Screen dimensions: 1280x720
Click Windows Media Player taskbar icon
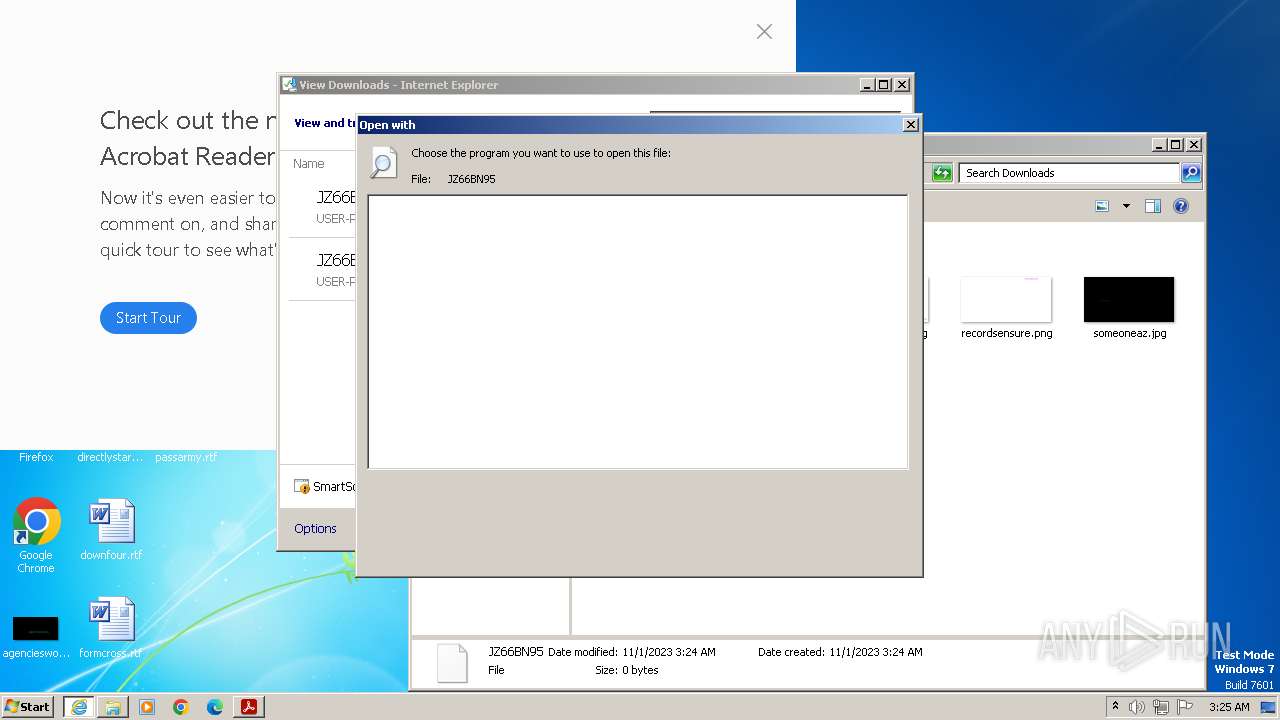[147, 707]
